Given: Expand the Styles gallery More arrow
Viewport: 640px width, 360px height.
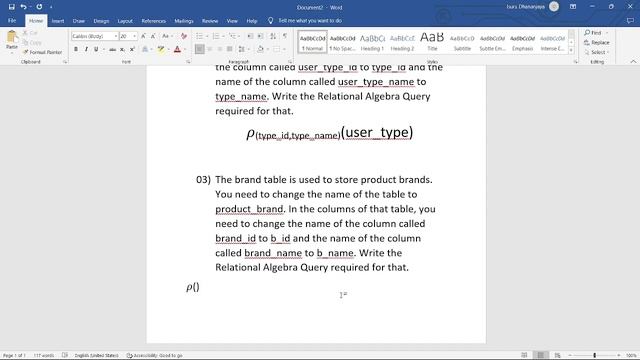Looking at the screenshot, I should tap(571, 51).
